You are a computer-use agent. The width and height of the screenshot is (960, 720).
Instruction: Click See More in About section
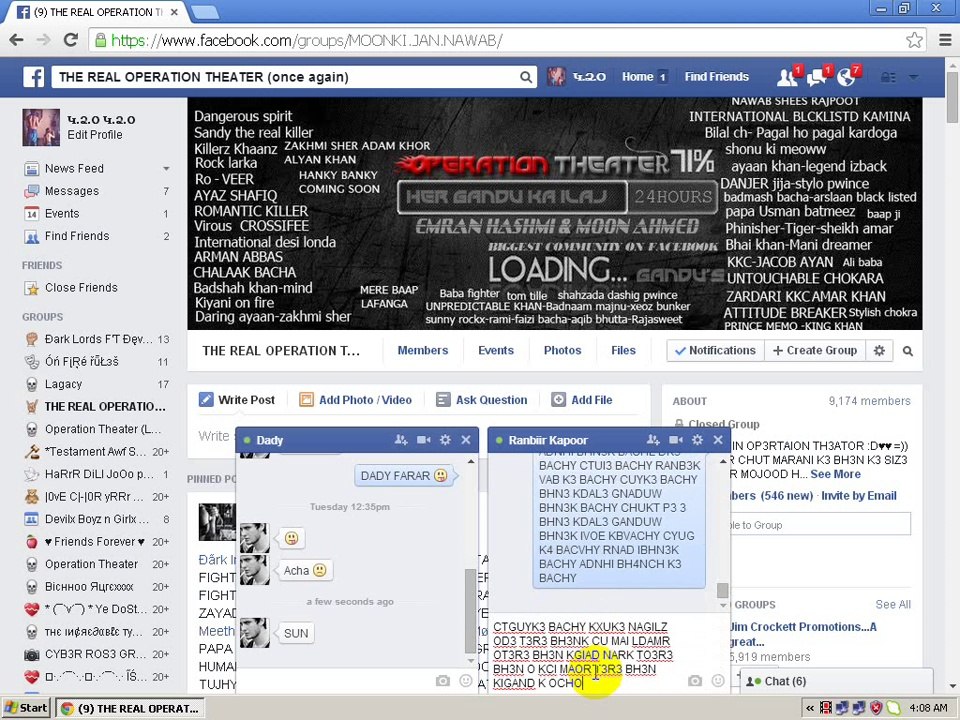click(835, 474)
